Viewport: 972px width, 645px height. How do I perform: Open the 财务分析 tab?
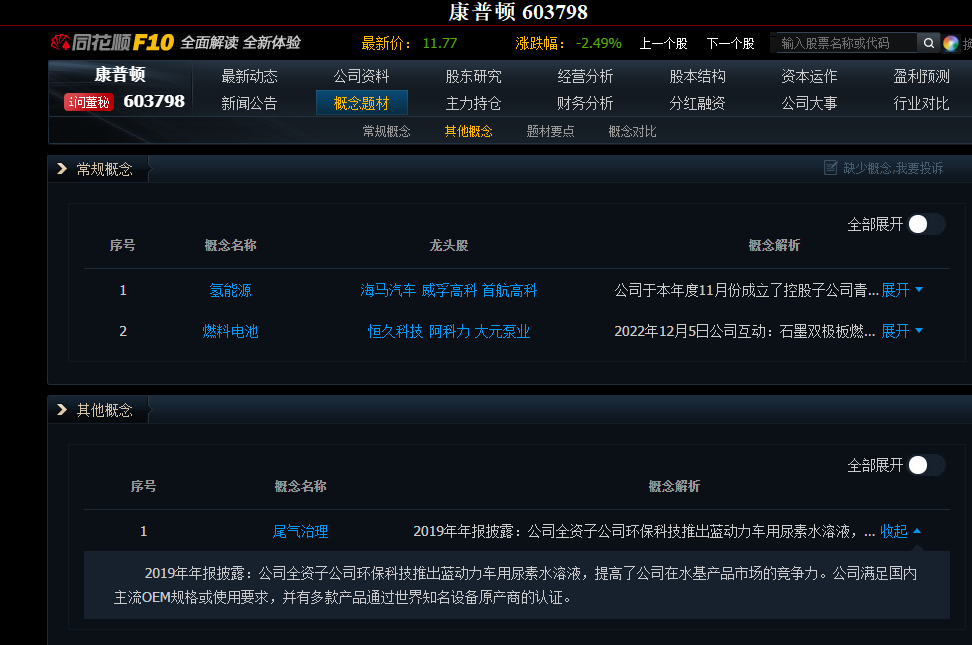click(585, 103)
